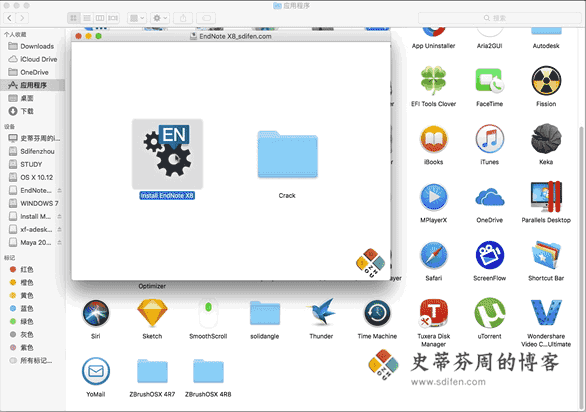Click the Edit Tags toolbar button
This screenshot has height=412, width=586.
206,18
